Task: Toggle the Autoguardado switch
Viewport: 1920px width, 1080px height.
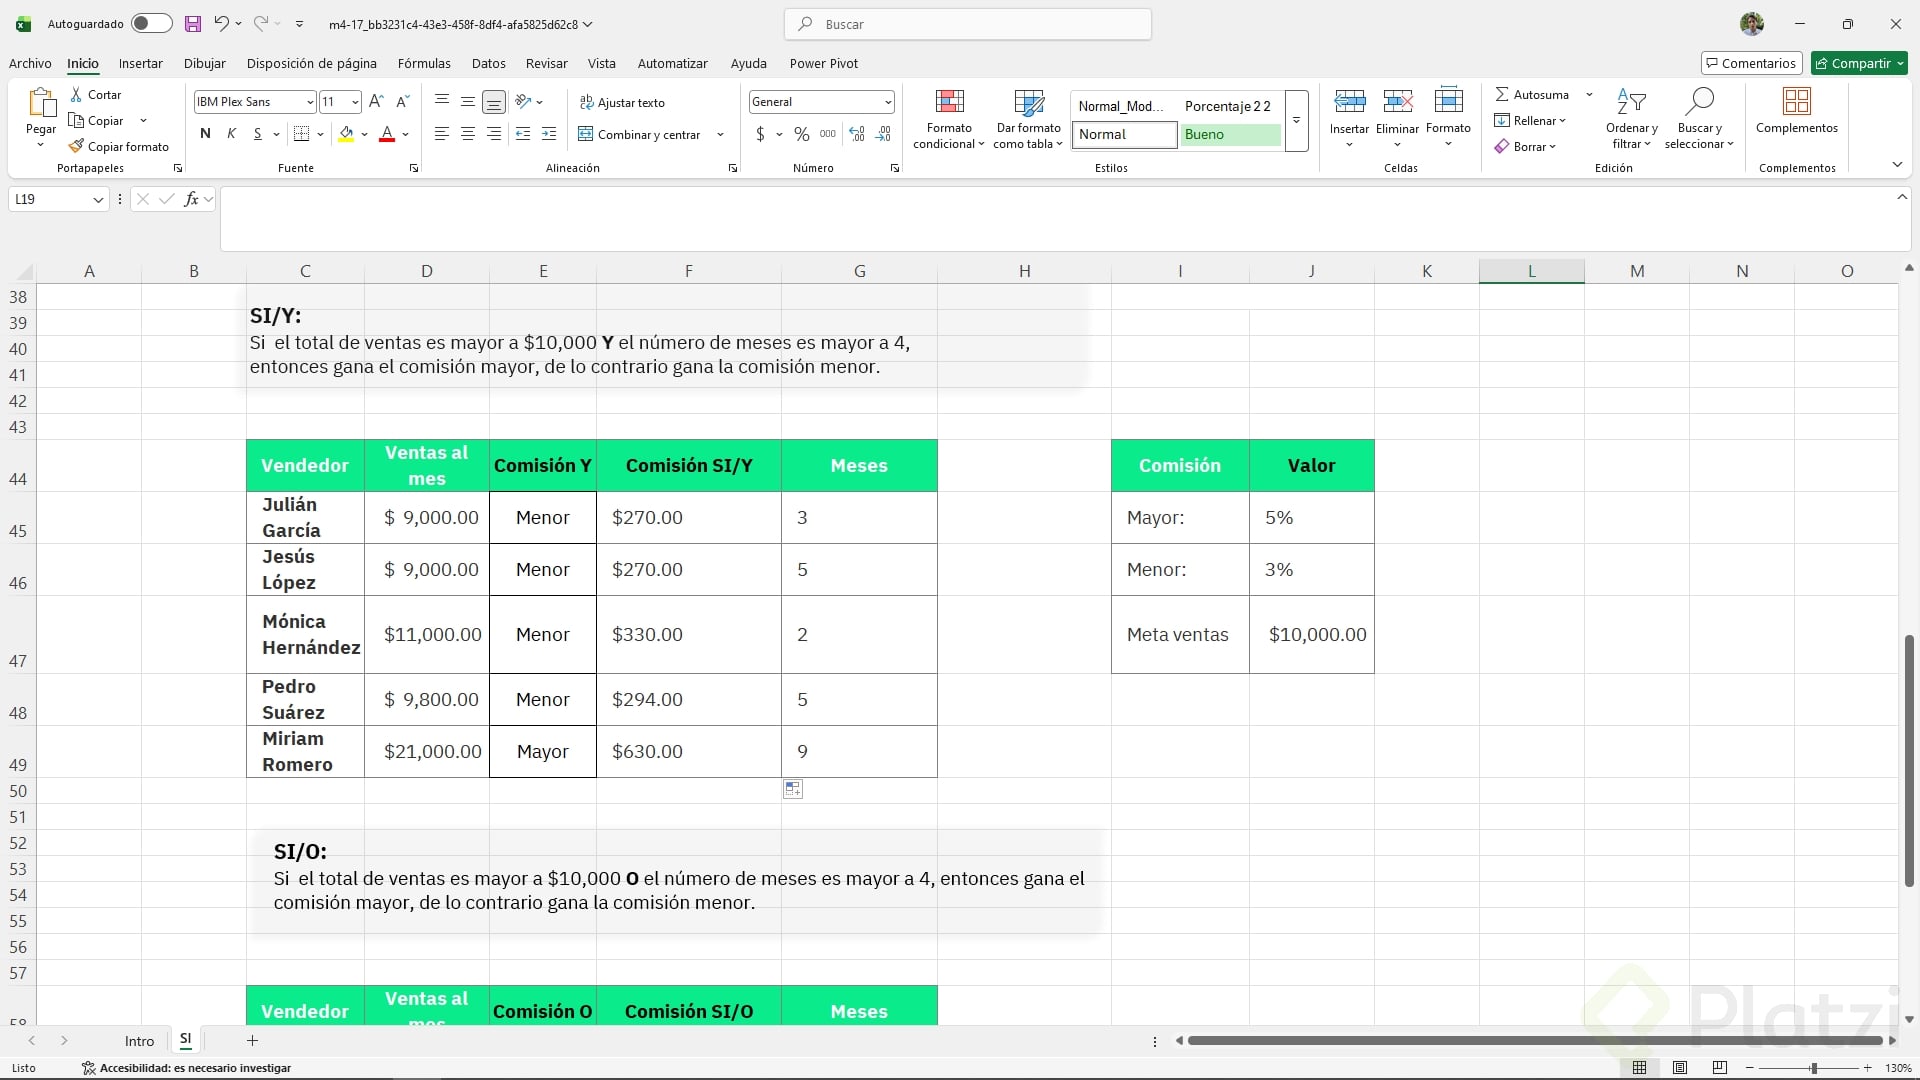Action: [151, 24]
